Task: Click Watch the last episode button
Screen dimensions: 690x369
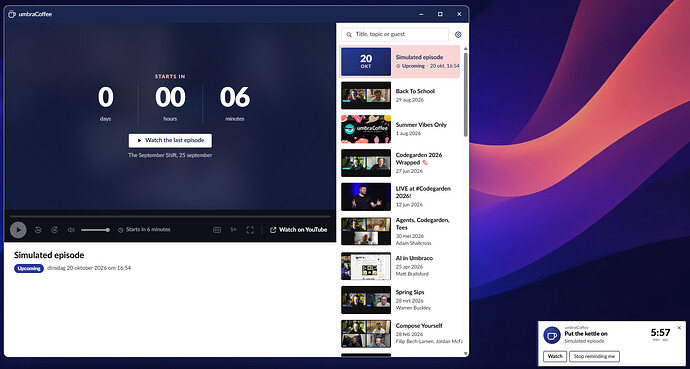Action: click(170, 140)
